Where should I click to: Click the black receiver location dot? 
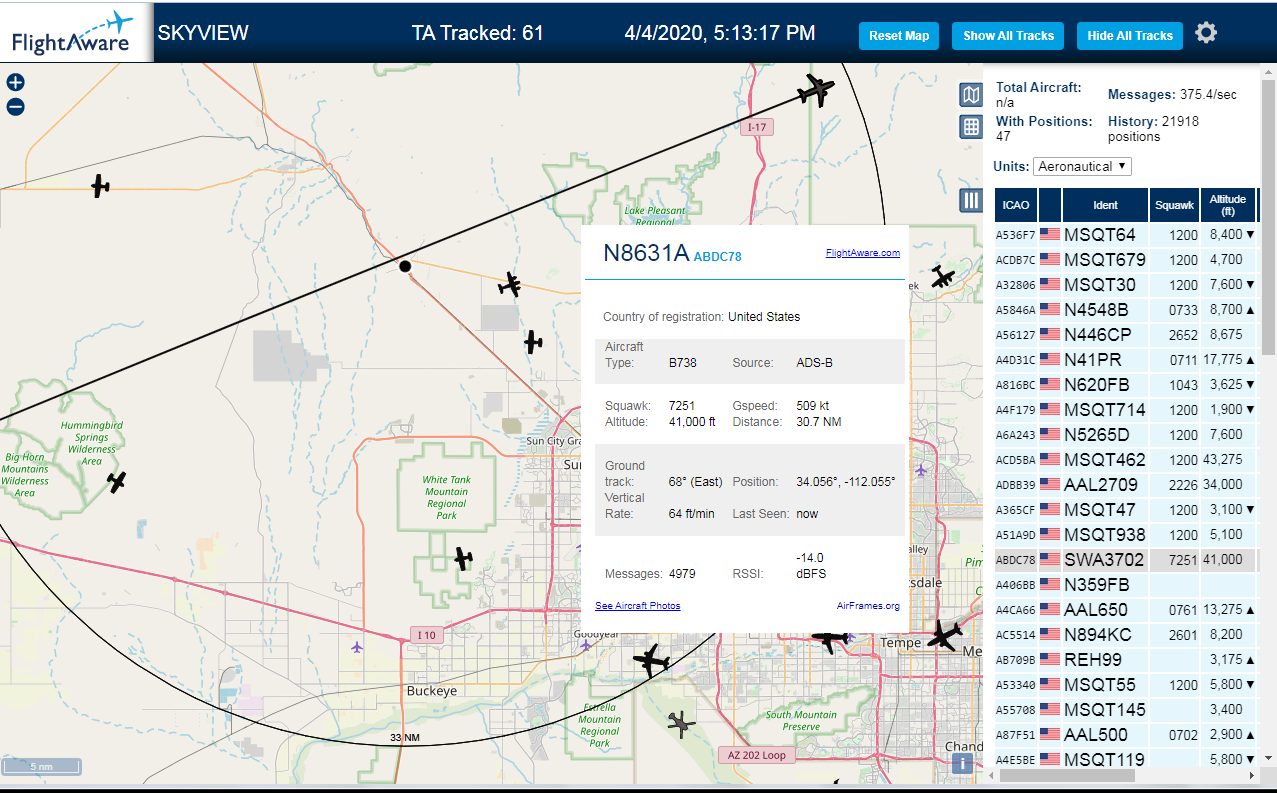[405, 266]
